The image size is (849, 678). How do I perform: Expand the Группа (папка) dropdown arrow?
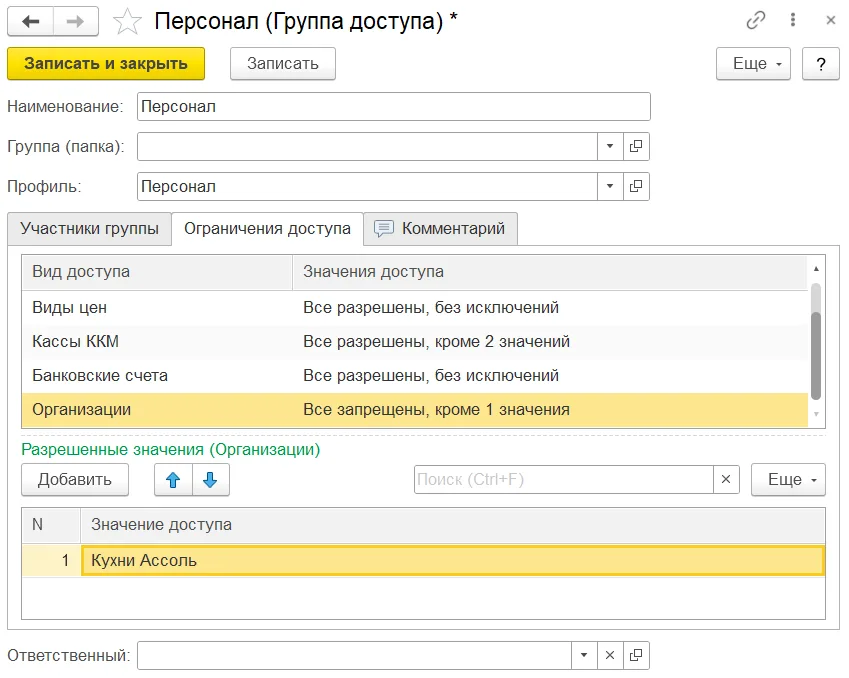610,146
